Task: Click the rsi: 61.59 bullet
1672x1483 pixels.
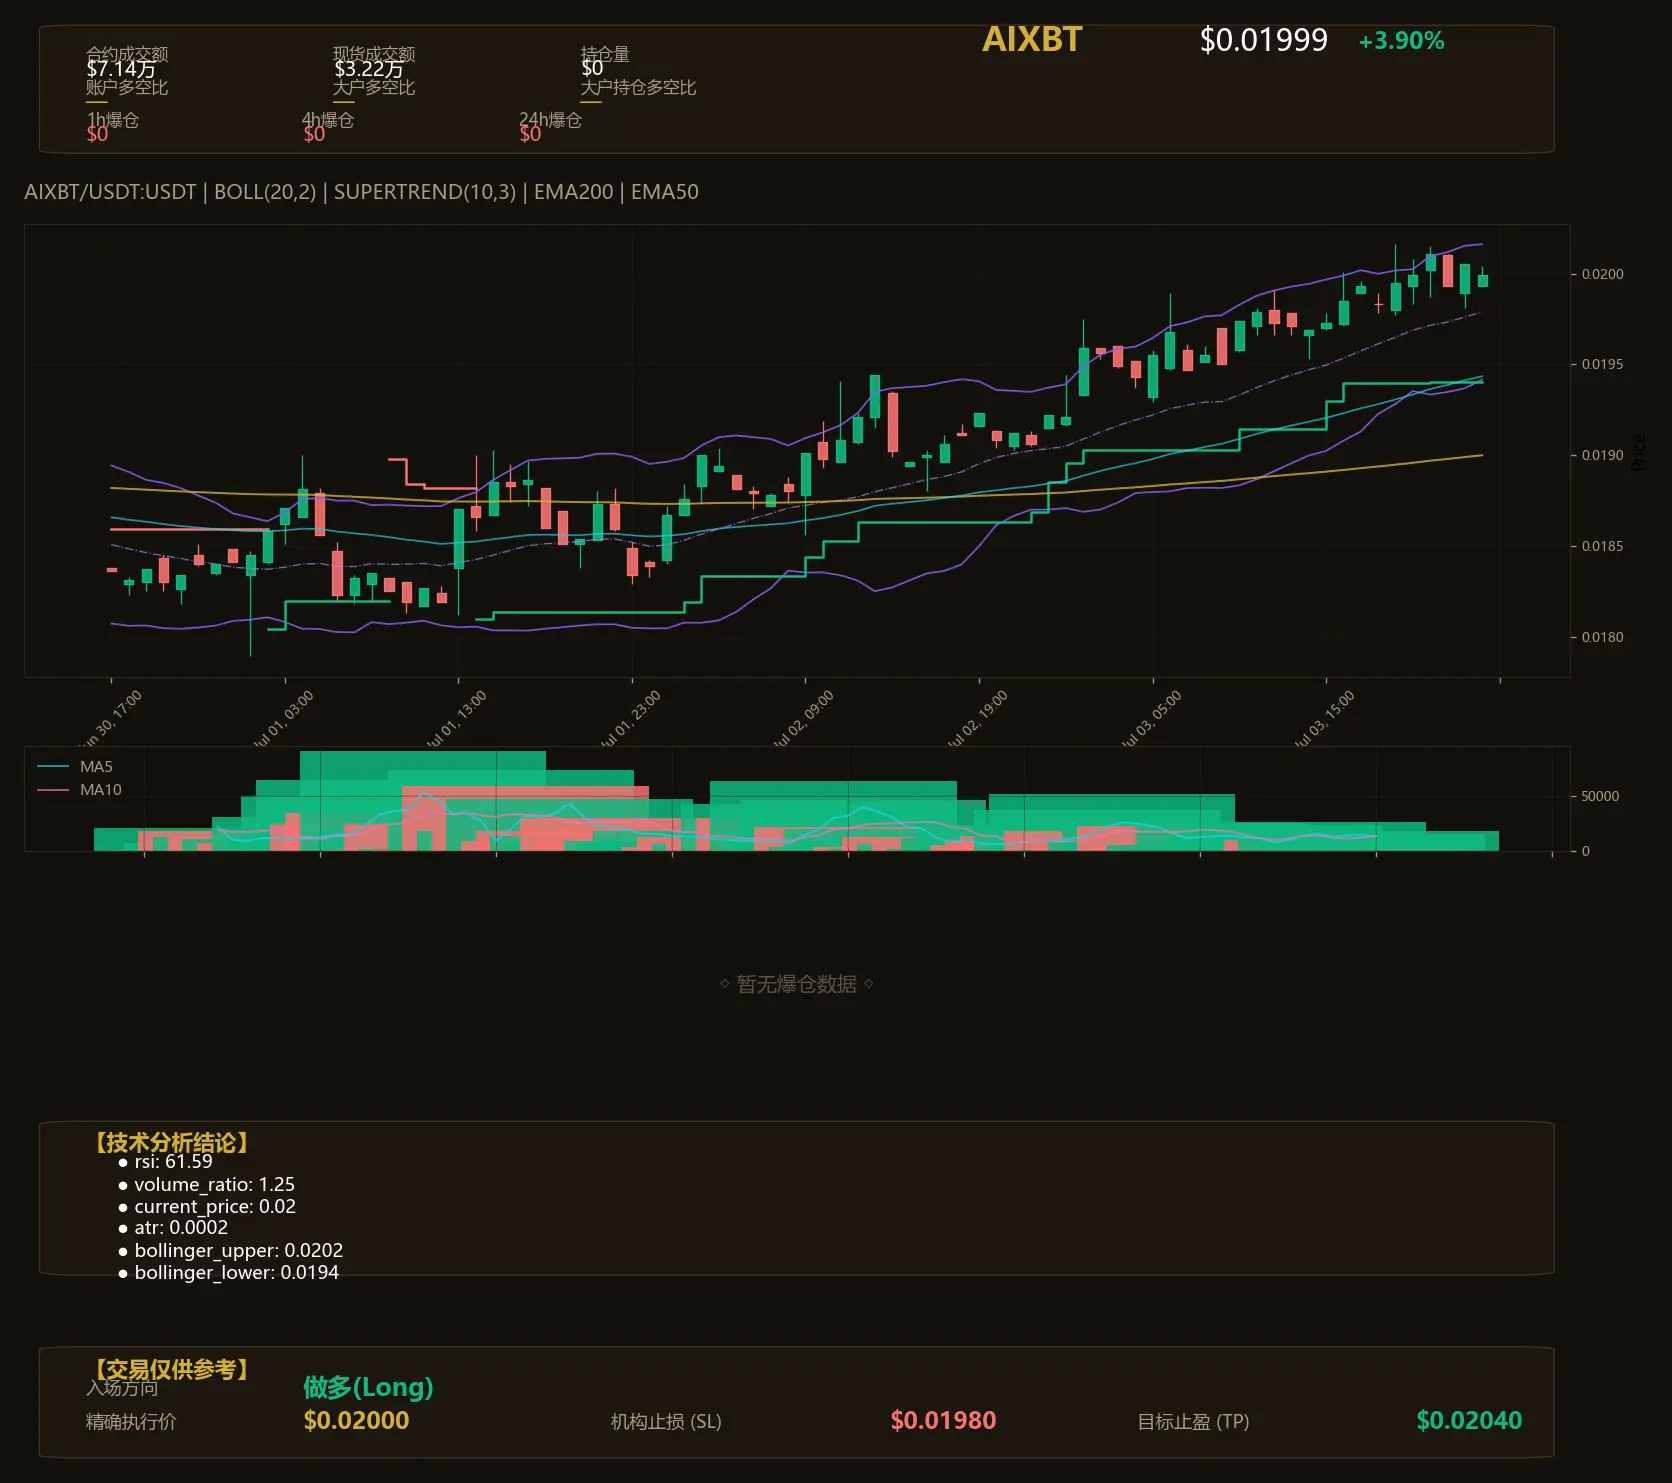Action: pyautogui.click(x=165, y=1162)
